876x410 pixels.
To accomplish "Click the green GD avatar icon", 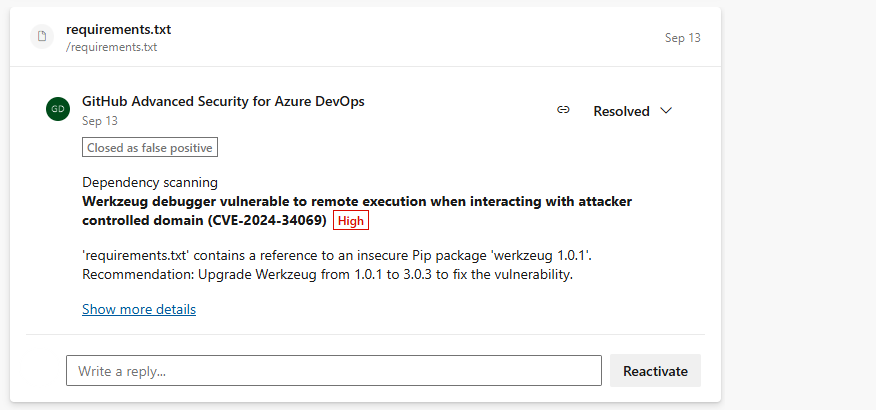I will (x=58, y=109).
